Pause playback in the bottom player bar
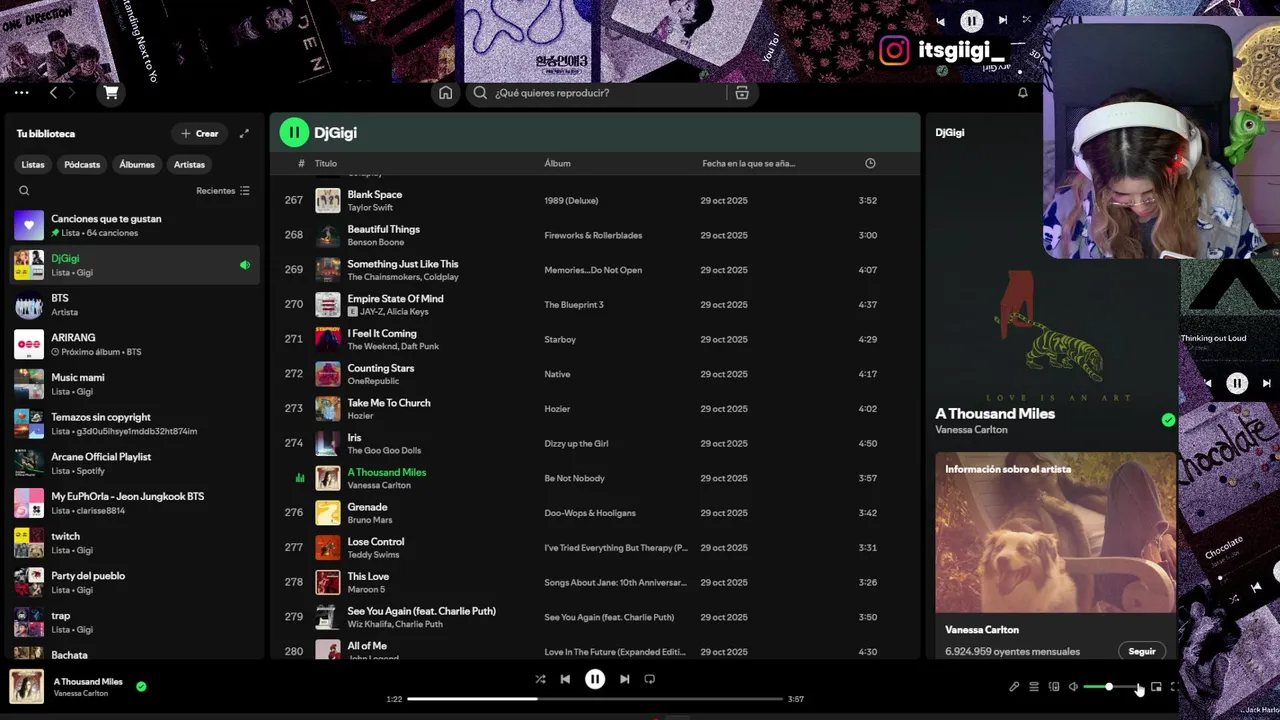 (595, 679)
